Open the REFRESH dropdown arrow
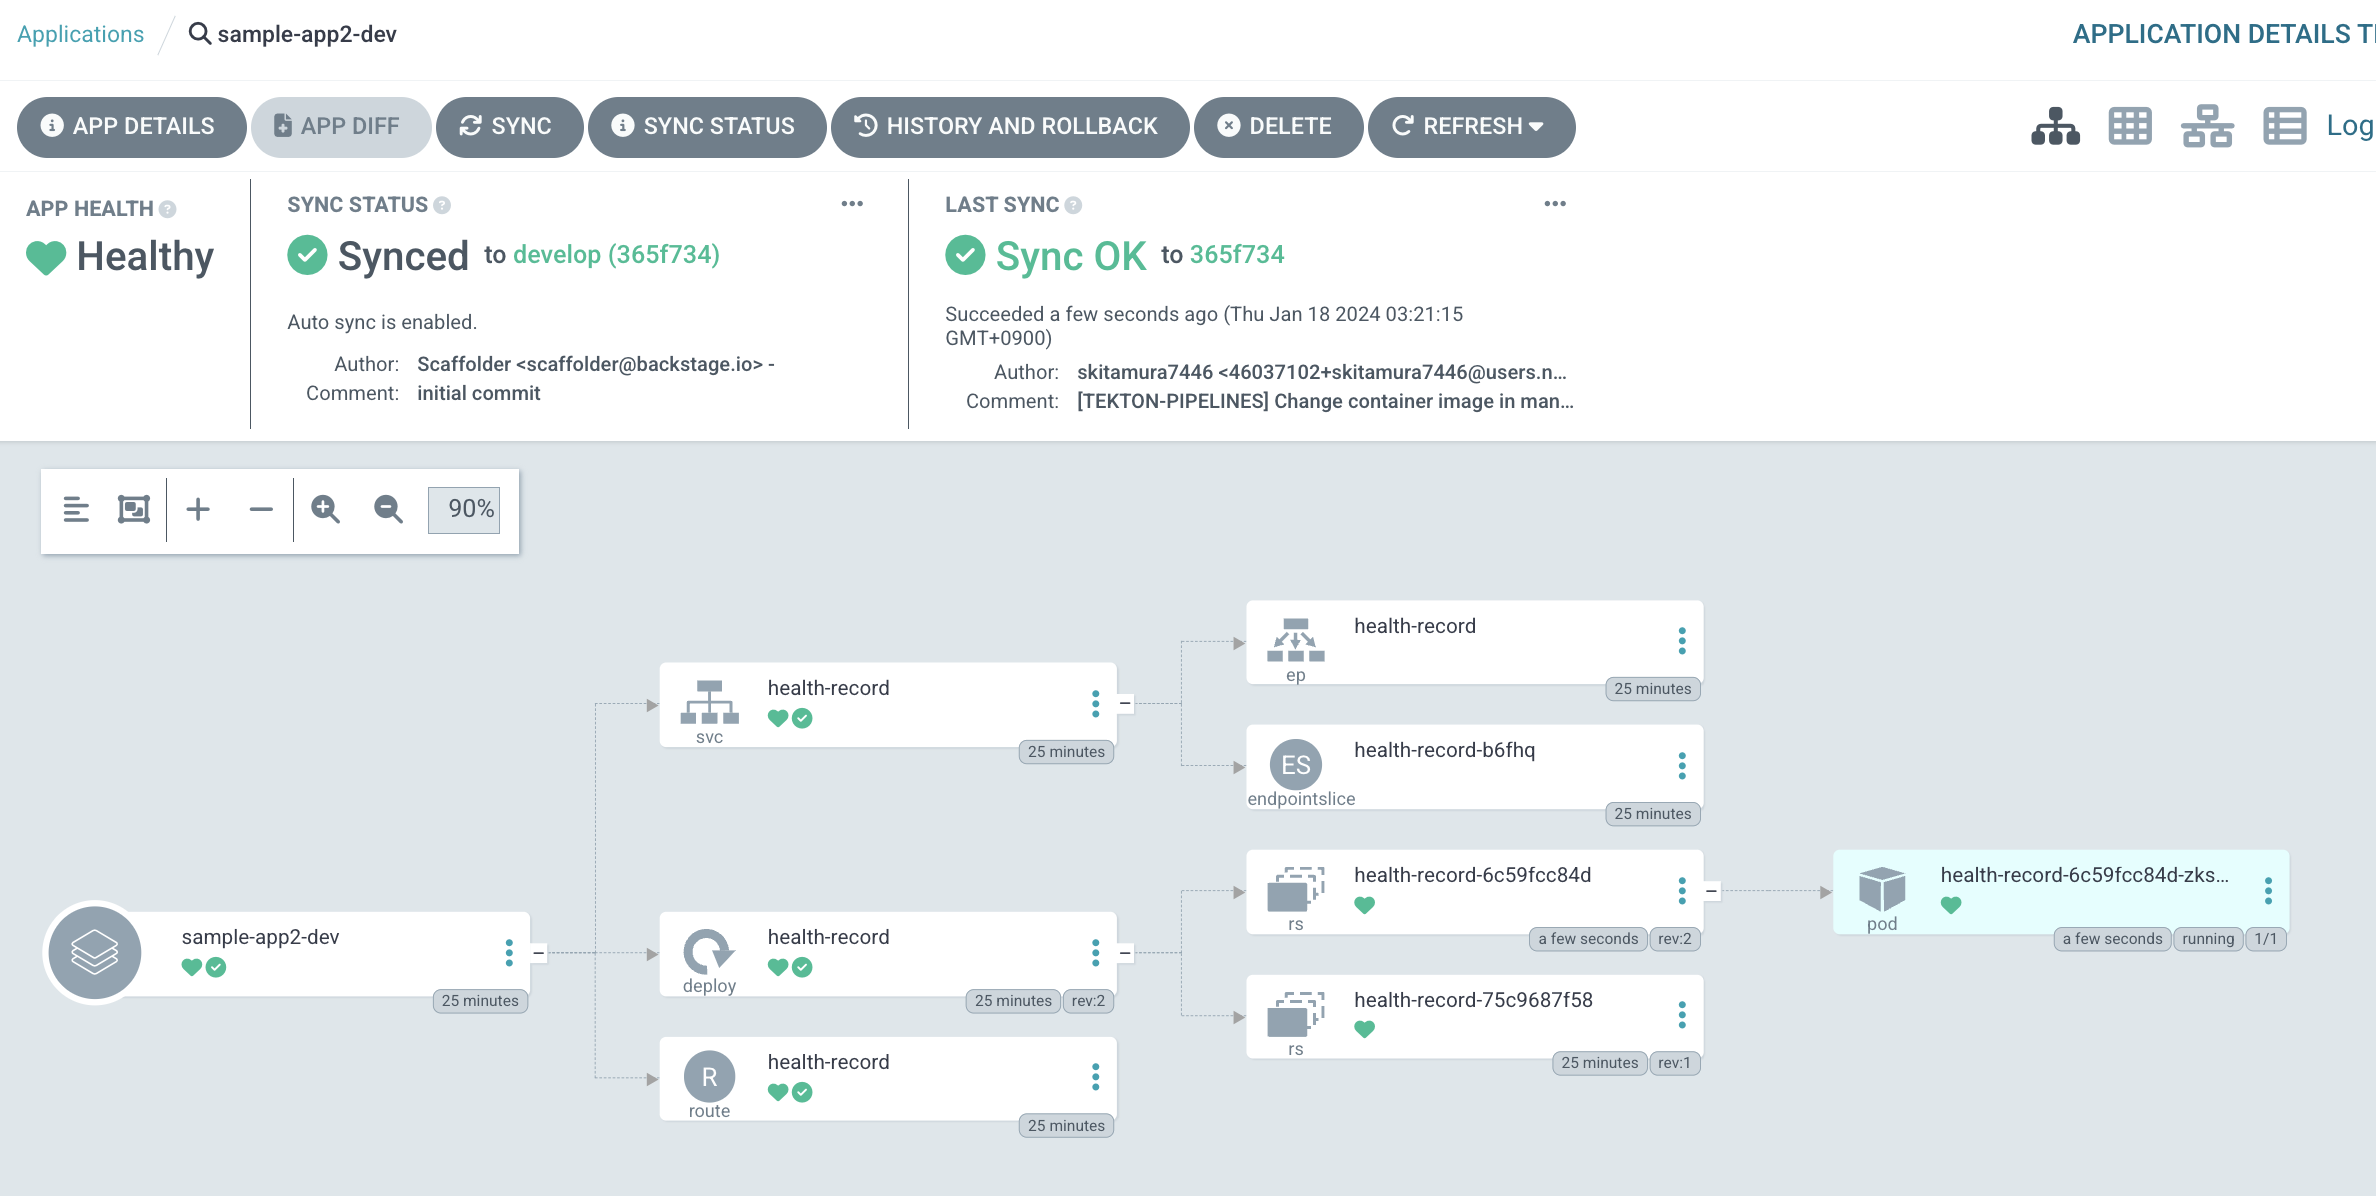The image size is (2376, 1196). [x=1537, y=127]
